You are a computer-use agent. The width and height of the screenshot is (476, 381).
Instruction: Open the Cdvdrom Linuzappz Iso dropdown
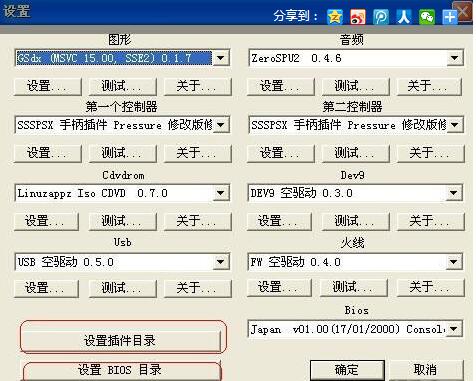(220, 193)
